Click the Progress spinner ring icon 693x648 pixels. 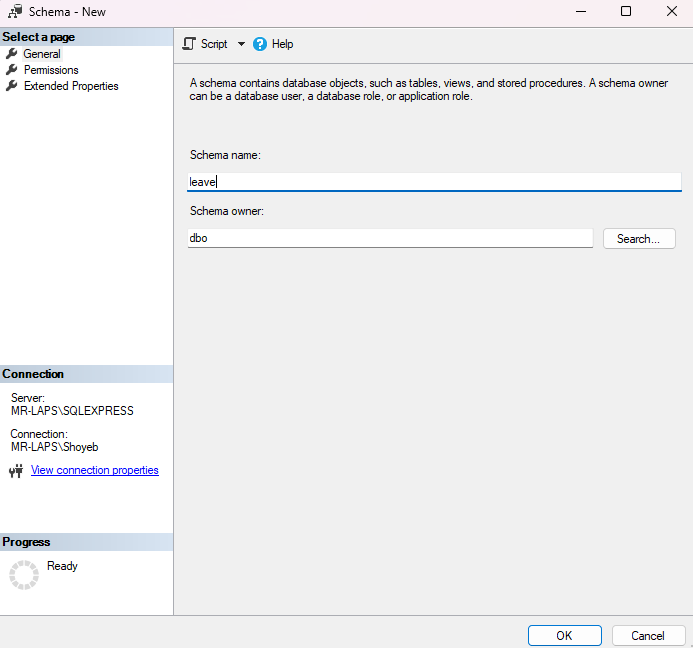click(23, 574)
